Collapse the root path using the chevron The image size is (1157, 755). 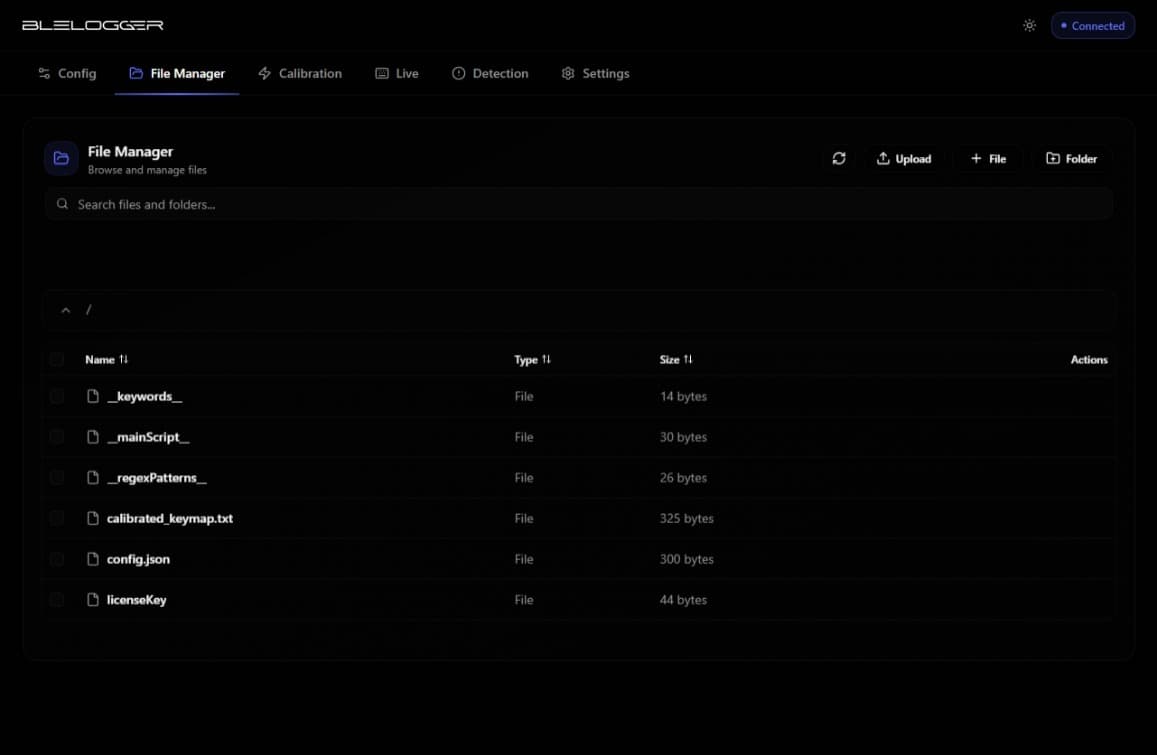point(66,310)
